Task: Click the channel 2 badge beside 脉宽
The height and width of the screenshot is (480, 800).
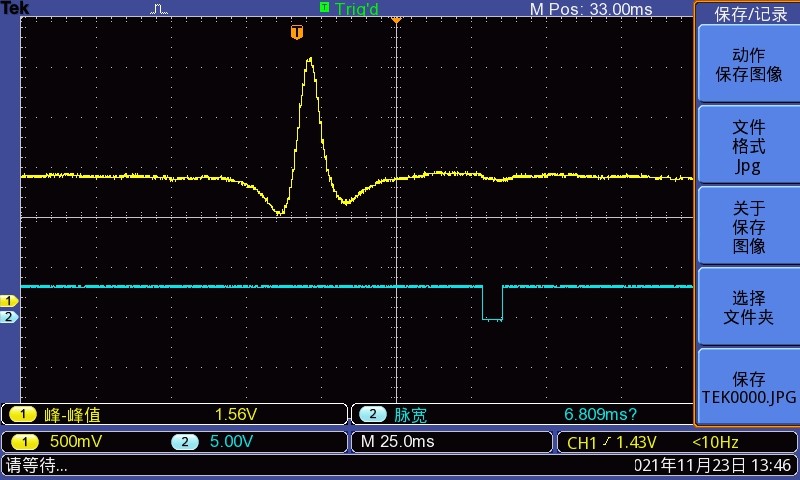Action: [x=372, y=414]
